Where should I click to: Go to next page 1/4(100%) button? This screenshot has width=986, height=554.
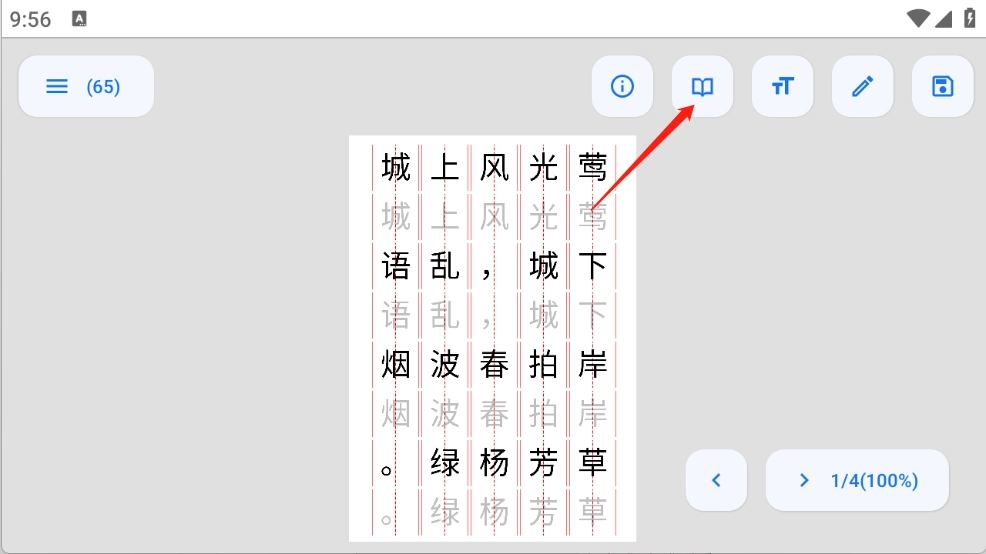pos(857,480)
